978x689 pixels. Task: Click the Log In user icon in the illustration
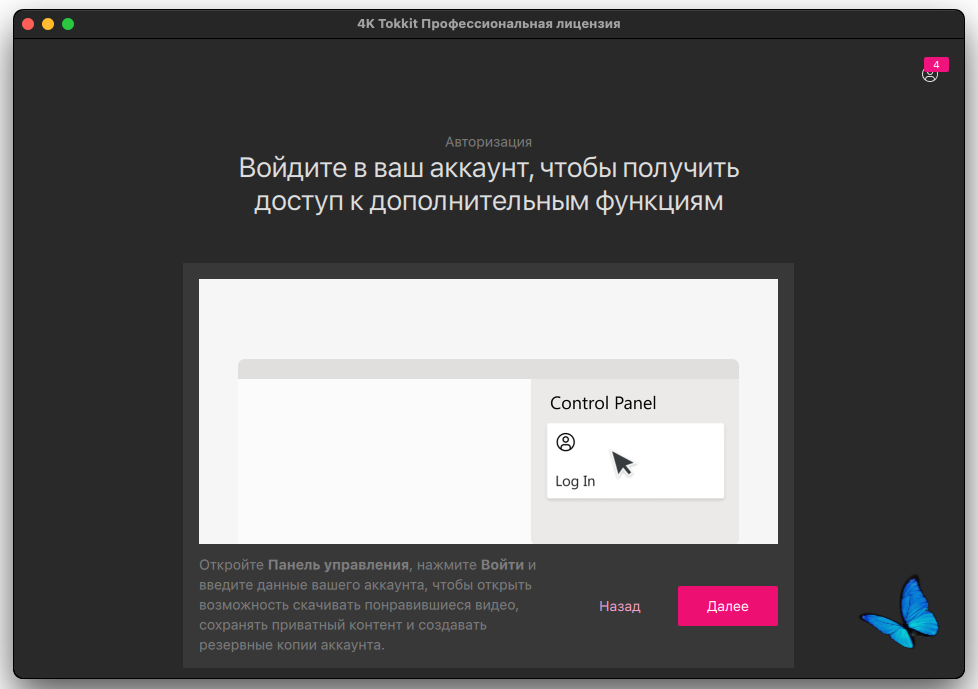tap(565, 442)
